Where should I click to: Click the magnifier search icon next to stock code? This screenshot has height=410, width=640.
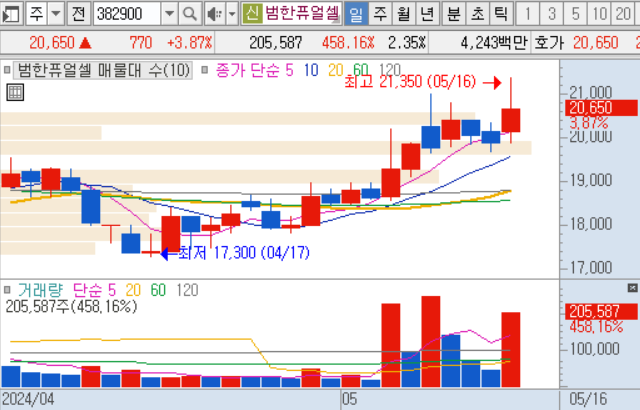click(x=189, y=14)
